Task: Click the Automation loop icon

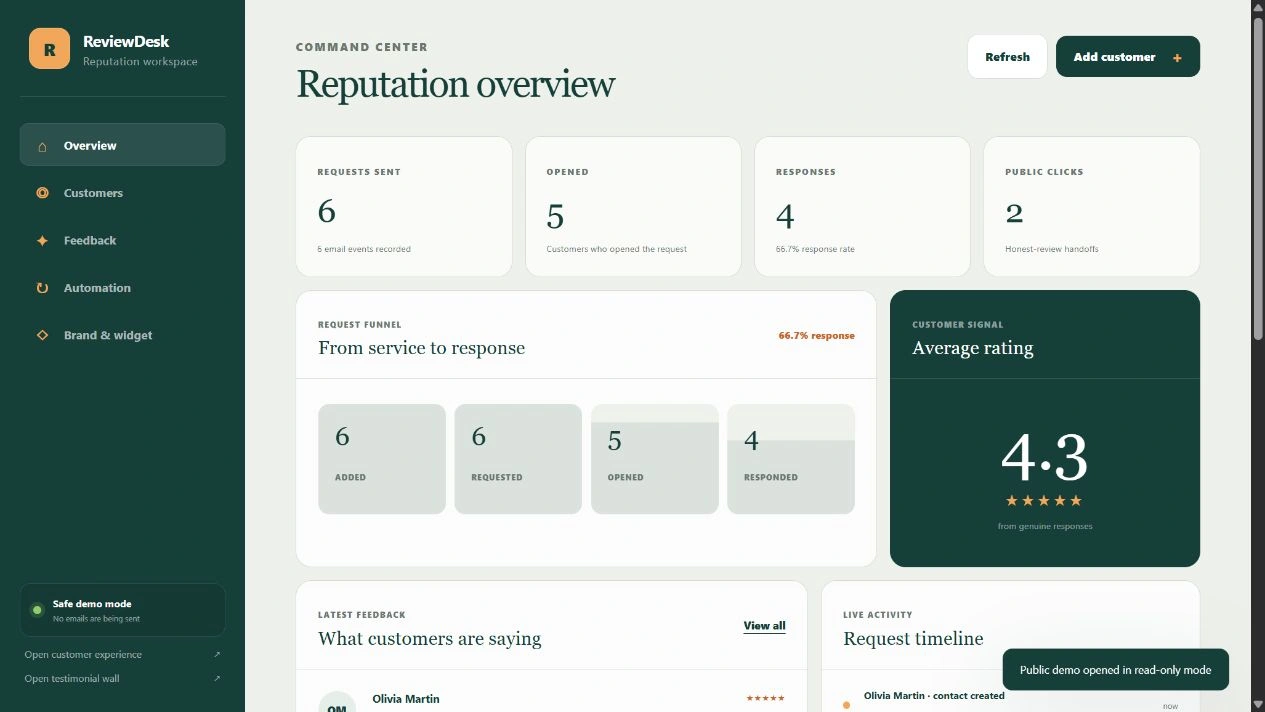Action: [x=42, y=288]
